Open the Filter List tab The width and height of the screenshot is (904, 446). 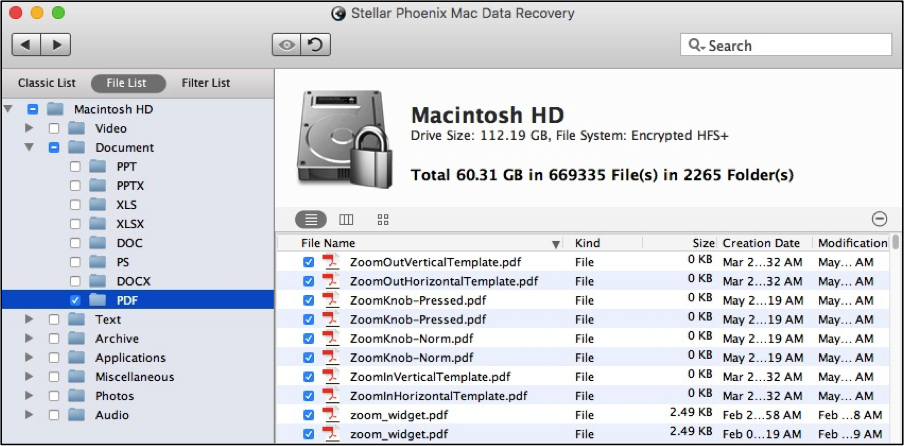pyautogui.click(x=206, y=83)
